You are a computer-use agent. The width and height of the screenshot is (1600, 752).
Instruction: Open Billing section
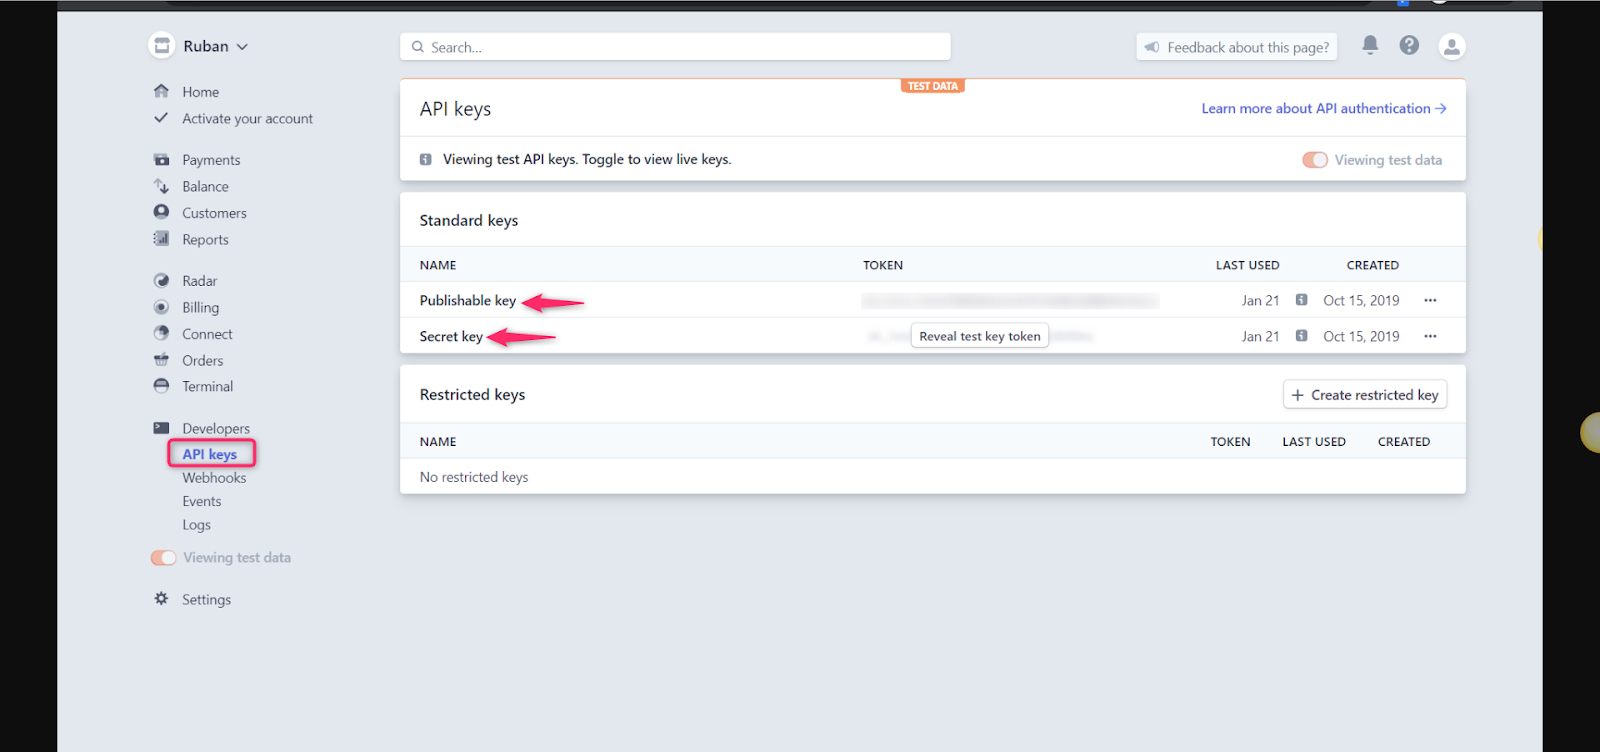(x=200, y=308)
